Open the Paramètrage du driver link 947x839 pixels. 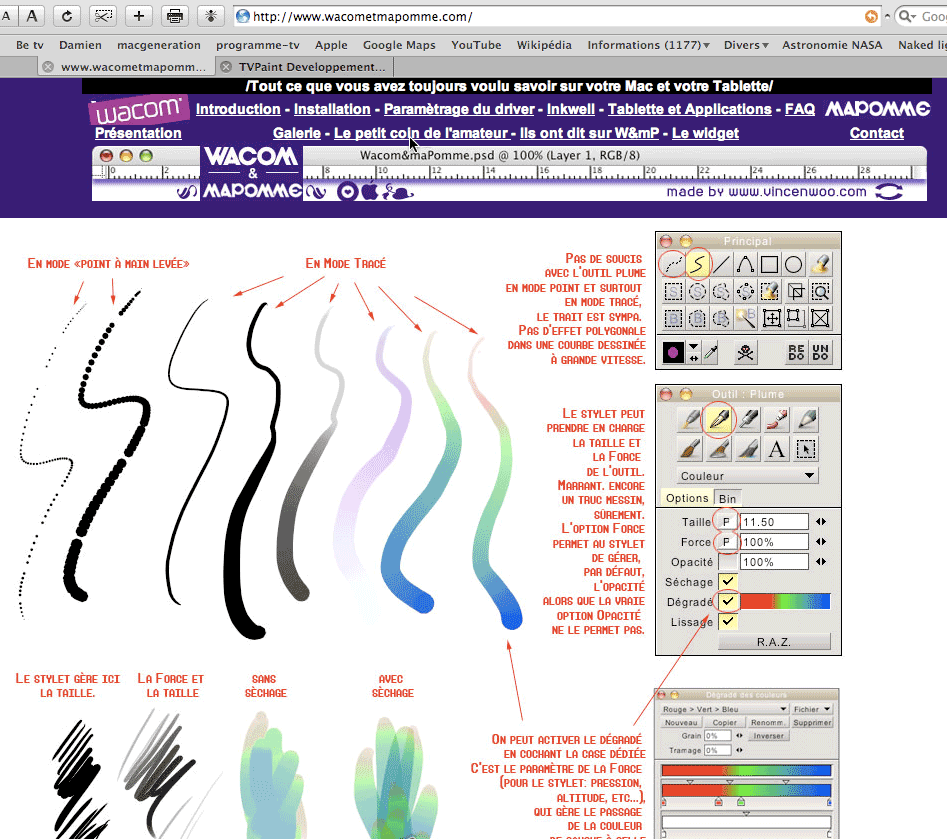coord(459,109)
